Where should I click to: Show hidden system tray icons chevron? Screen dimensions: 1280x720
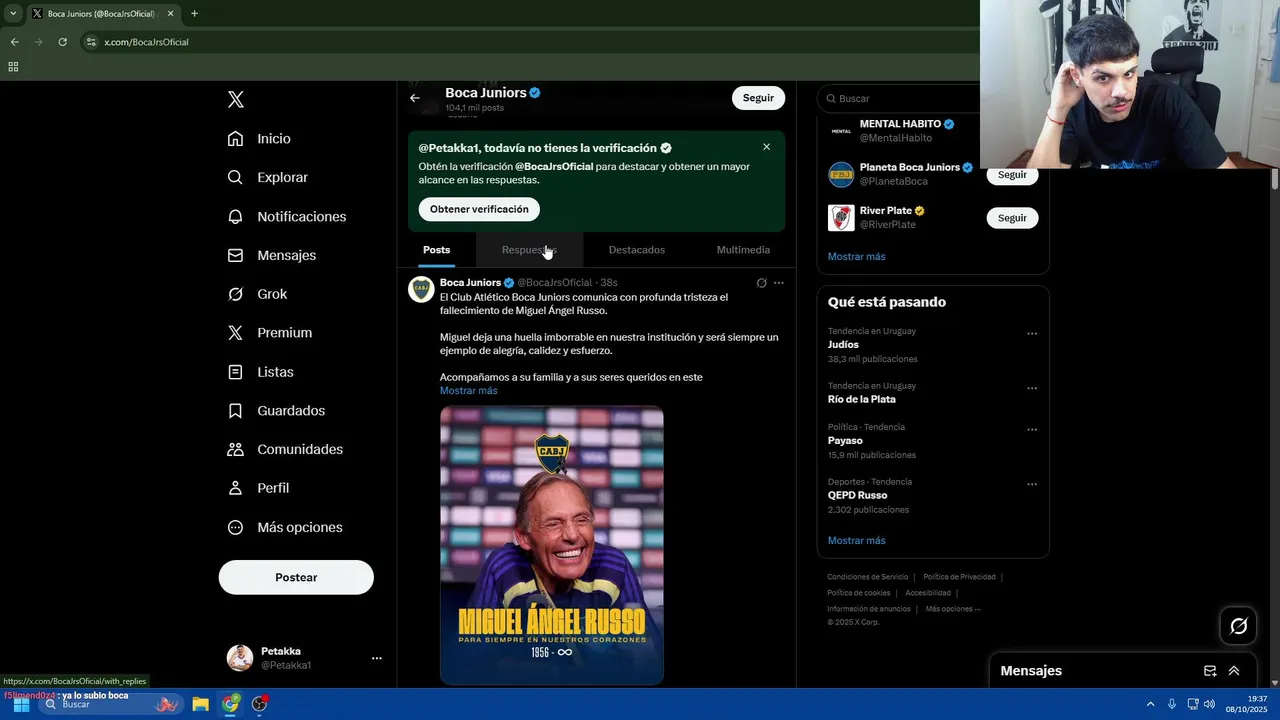tap(1150, 704)
